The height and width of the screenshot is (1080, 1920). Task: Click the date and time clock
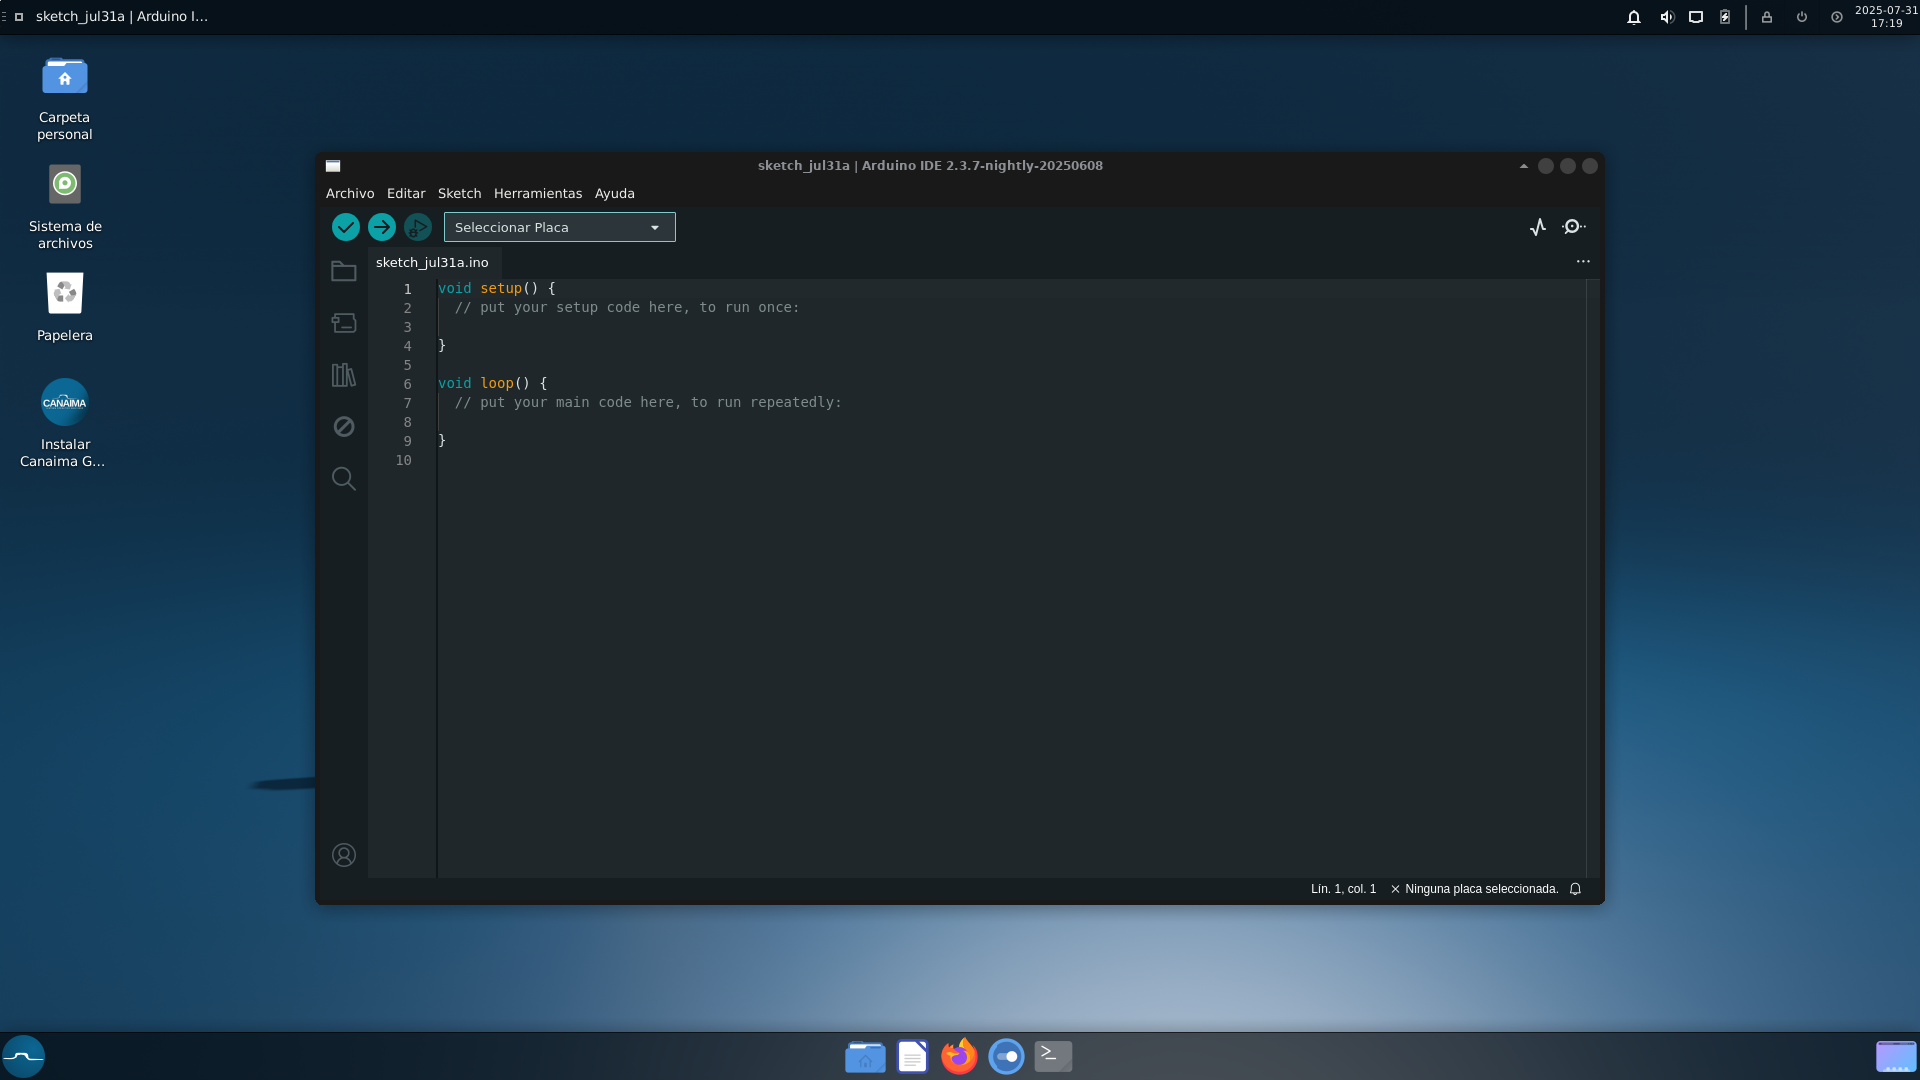[1886, 17]
